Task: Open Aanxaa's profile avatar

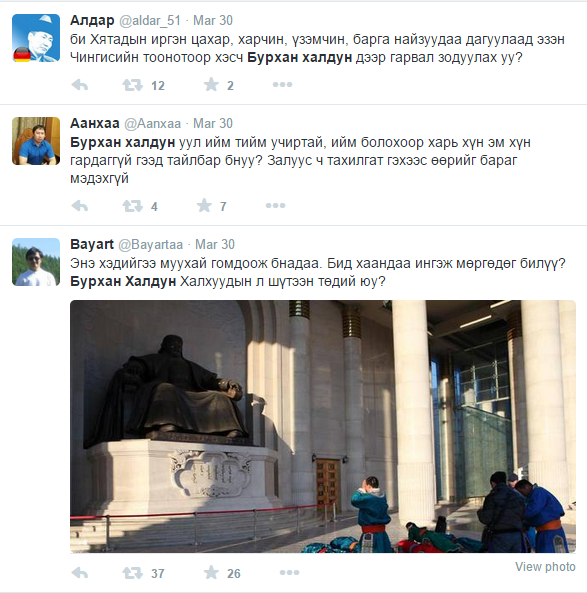Action: [36, 141]
